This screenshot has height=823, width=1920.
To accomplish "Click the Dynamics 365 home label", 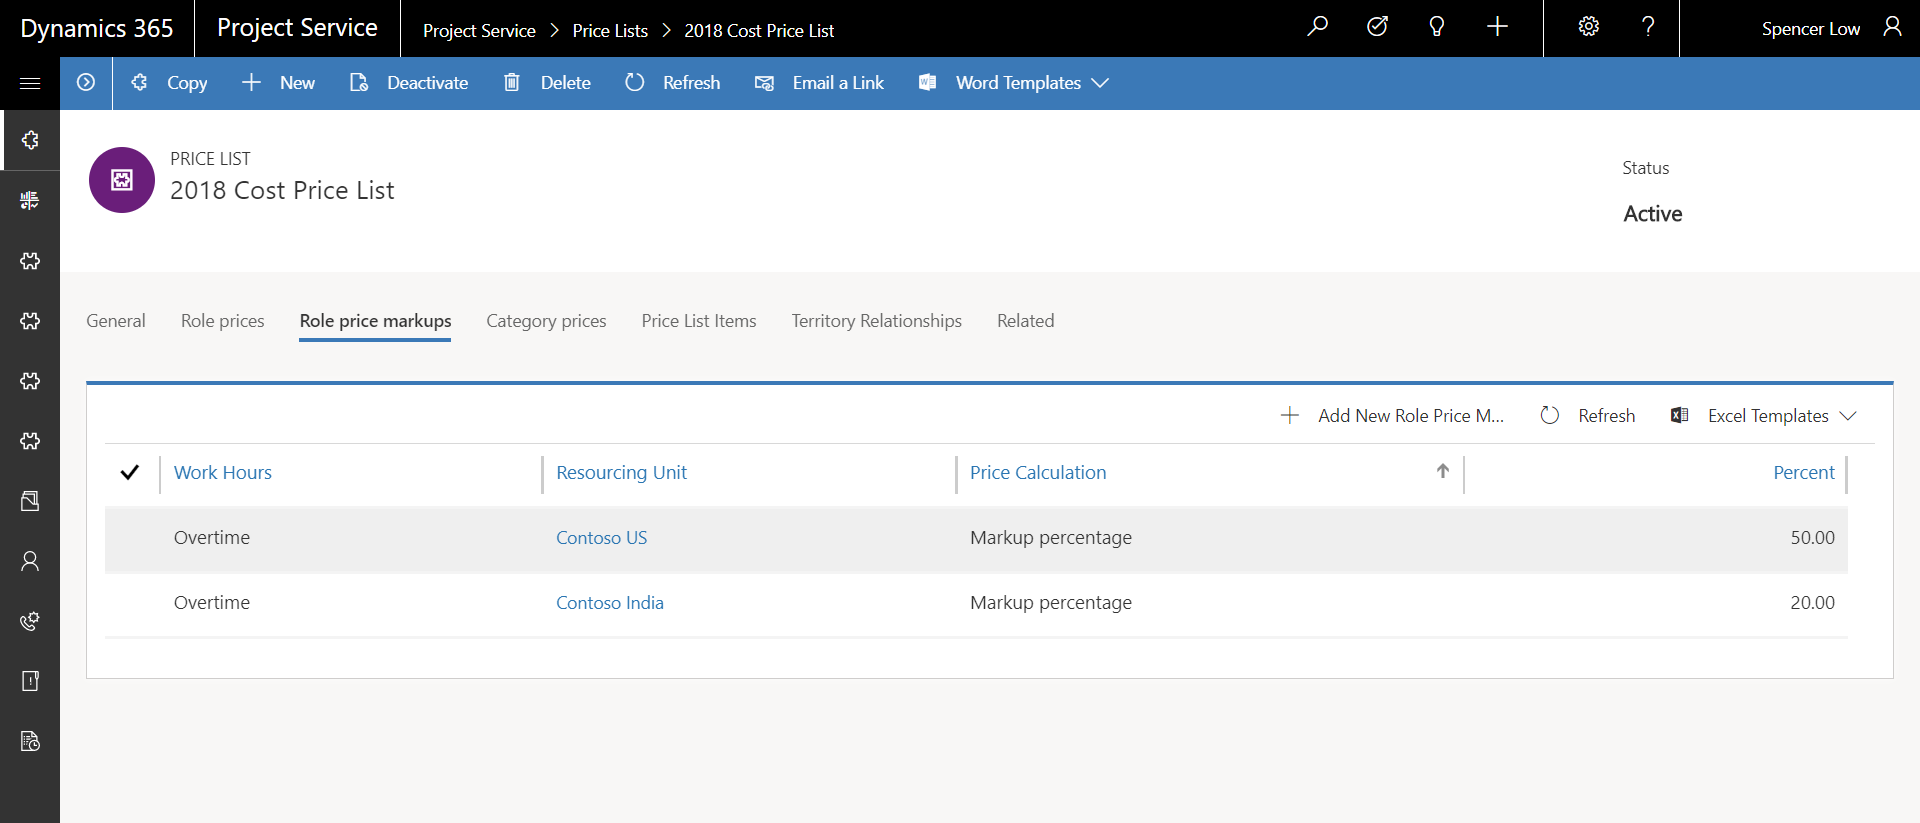I will [x=97, y=28].
